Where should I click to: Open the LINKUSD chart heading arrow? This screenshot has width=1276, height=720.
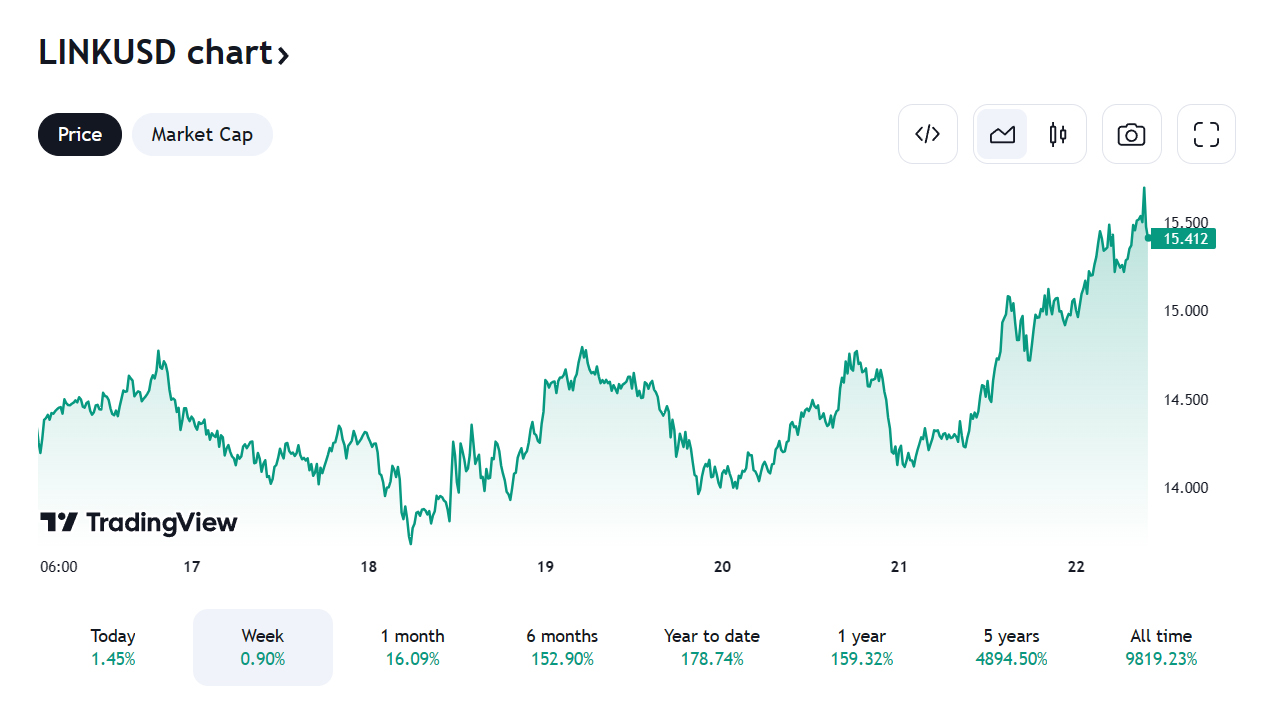click(284, 54)
